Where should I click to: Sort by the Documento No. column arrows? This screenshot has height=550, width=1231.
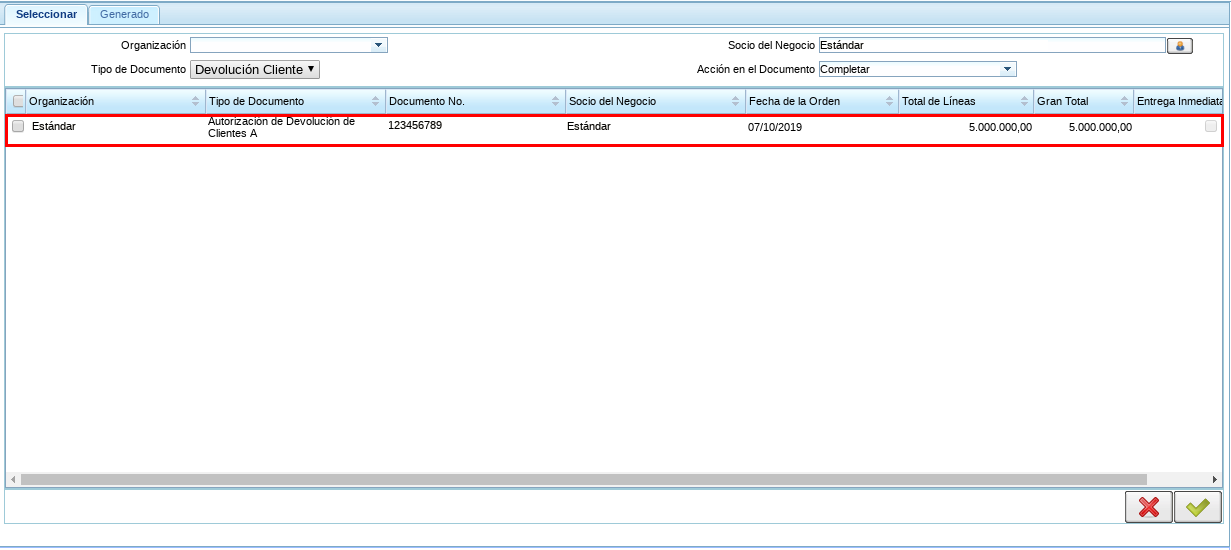click(x=555, y=102)
